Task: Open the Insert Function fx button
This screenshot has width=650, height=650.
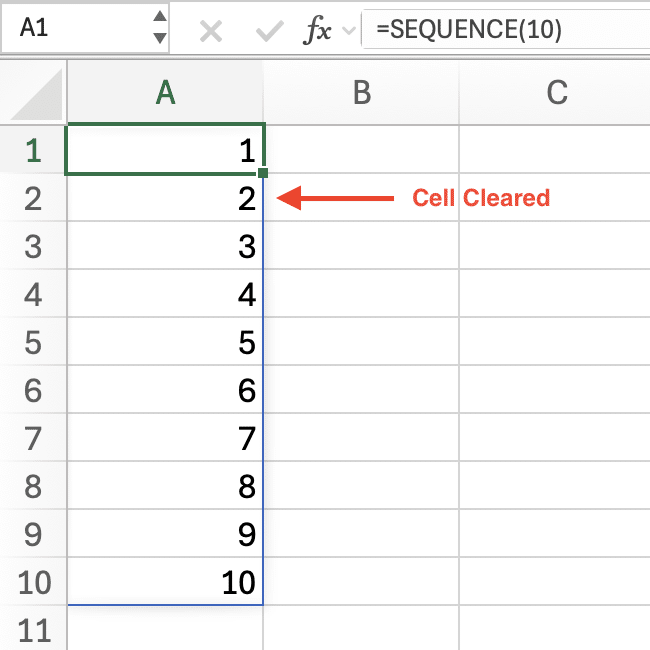Action: pyautogui.click(x=317, y=30)
